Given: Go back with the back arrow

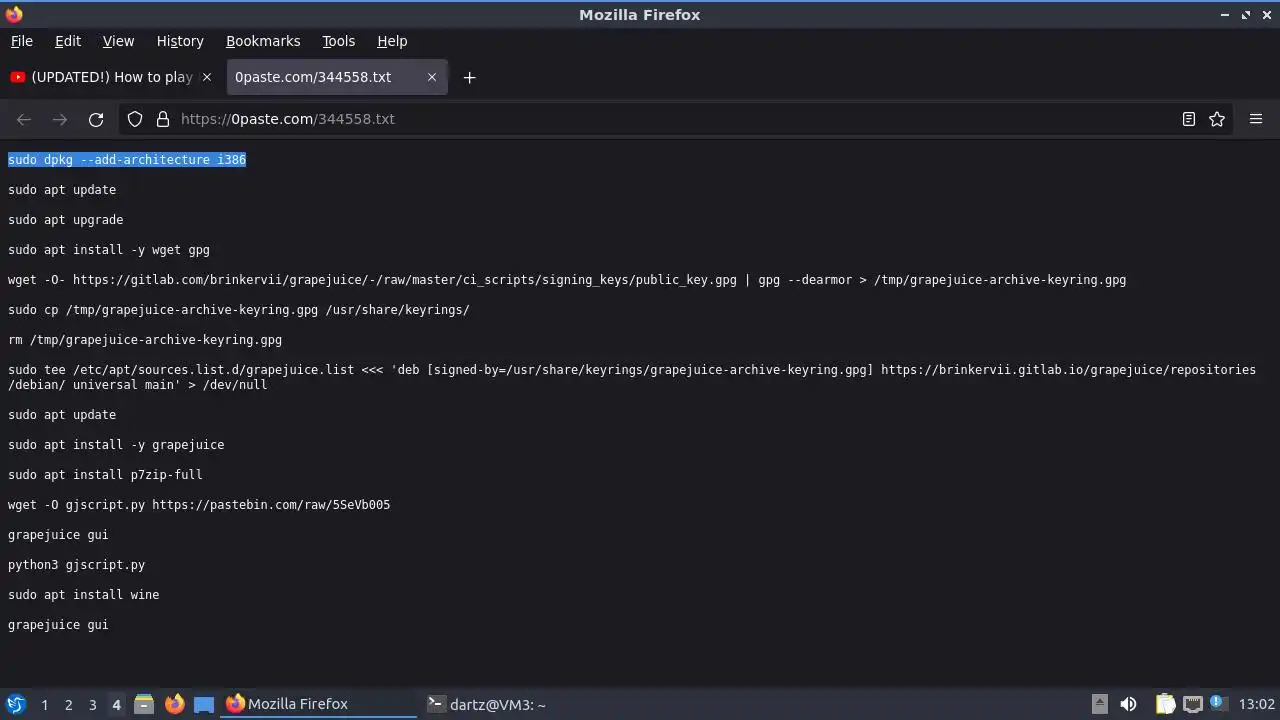Looking at the screenshot, I should tap(24, 119).
